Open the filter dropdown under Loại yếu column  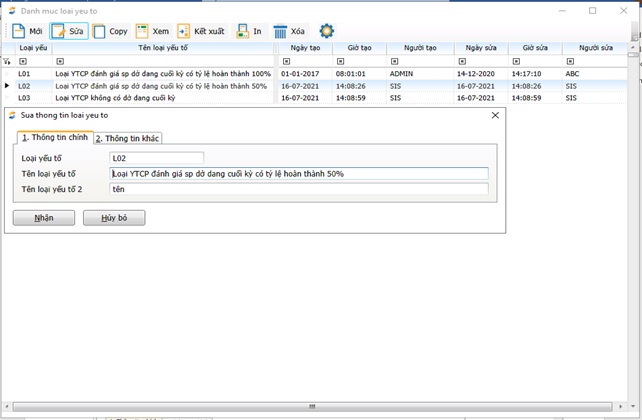[23, 61]
